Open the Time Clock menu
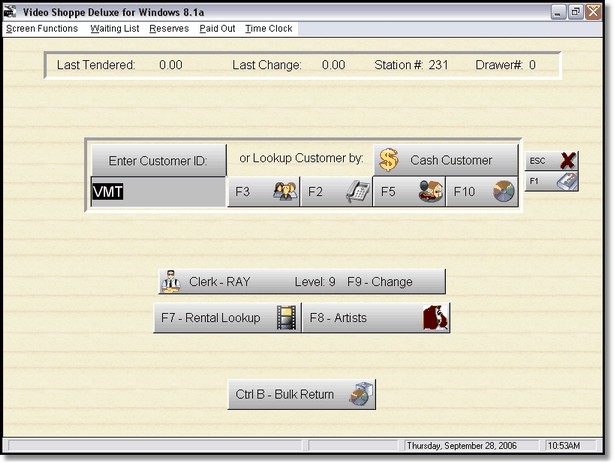The height and width of the screenshot is (463, 614). (x=269, y=29)
